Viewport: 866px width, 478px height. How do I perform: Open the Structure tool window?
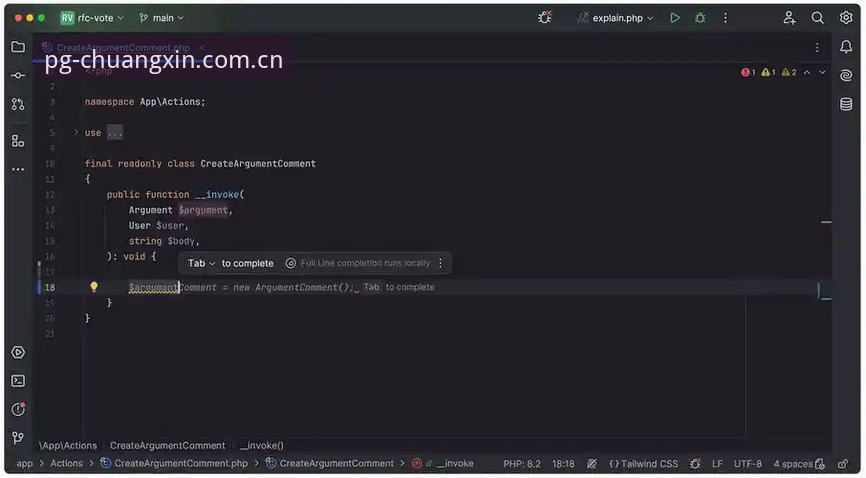(18, 141)
